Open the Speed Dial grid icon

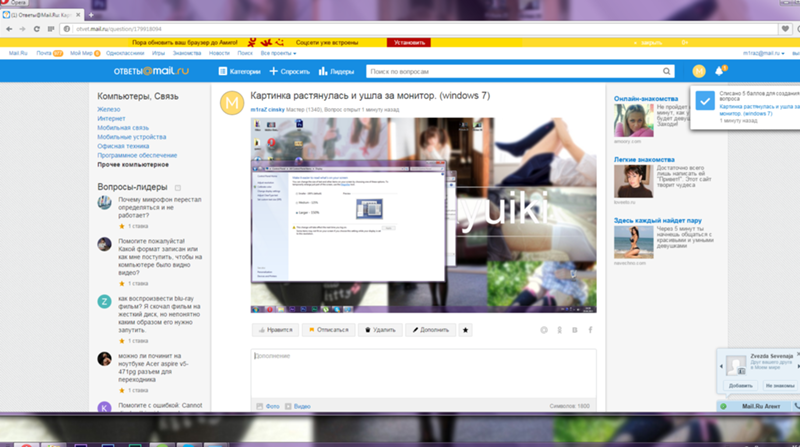(x=51, y=29)
